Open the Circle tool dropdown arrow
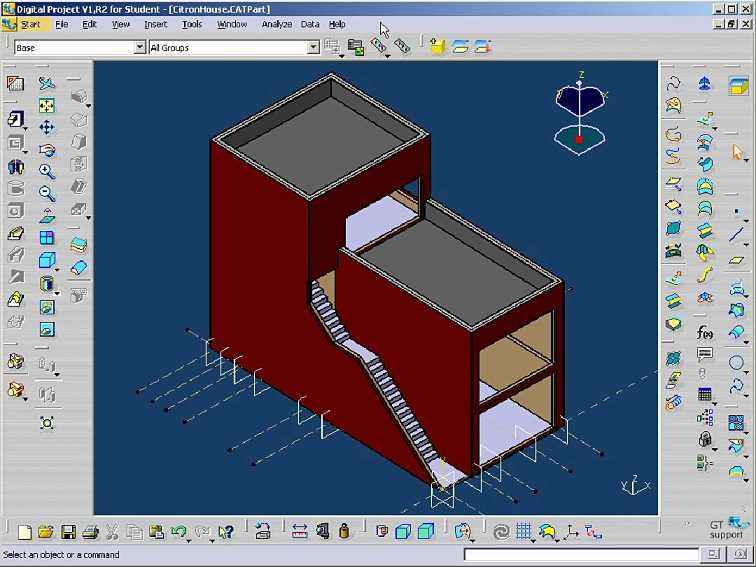This screenshot has height=567, width=756. tap(747, 372)
